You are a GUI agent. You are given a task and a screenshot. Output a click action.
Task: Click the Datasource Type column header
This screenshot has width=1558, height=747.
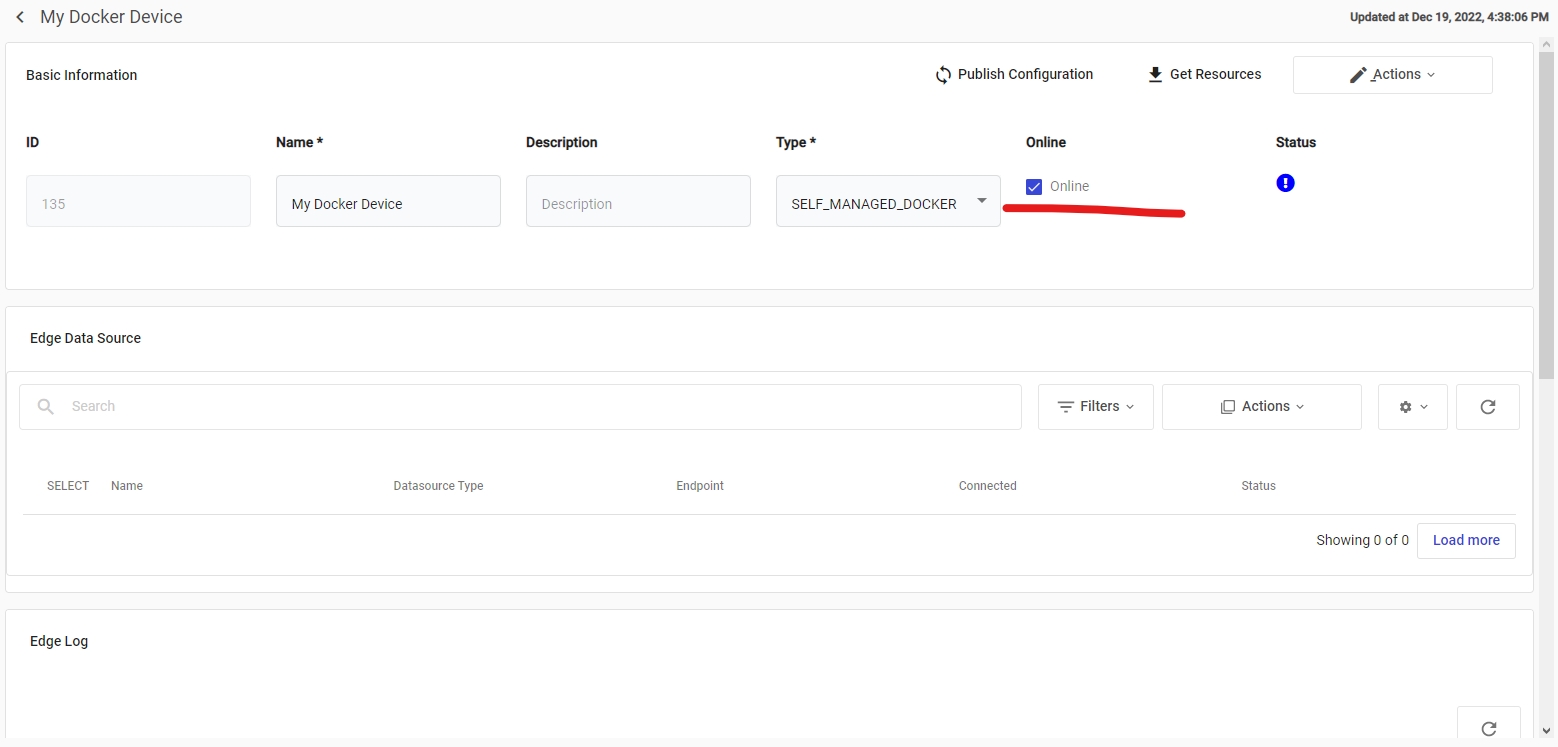pos(438,486)
